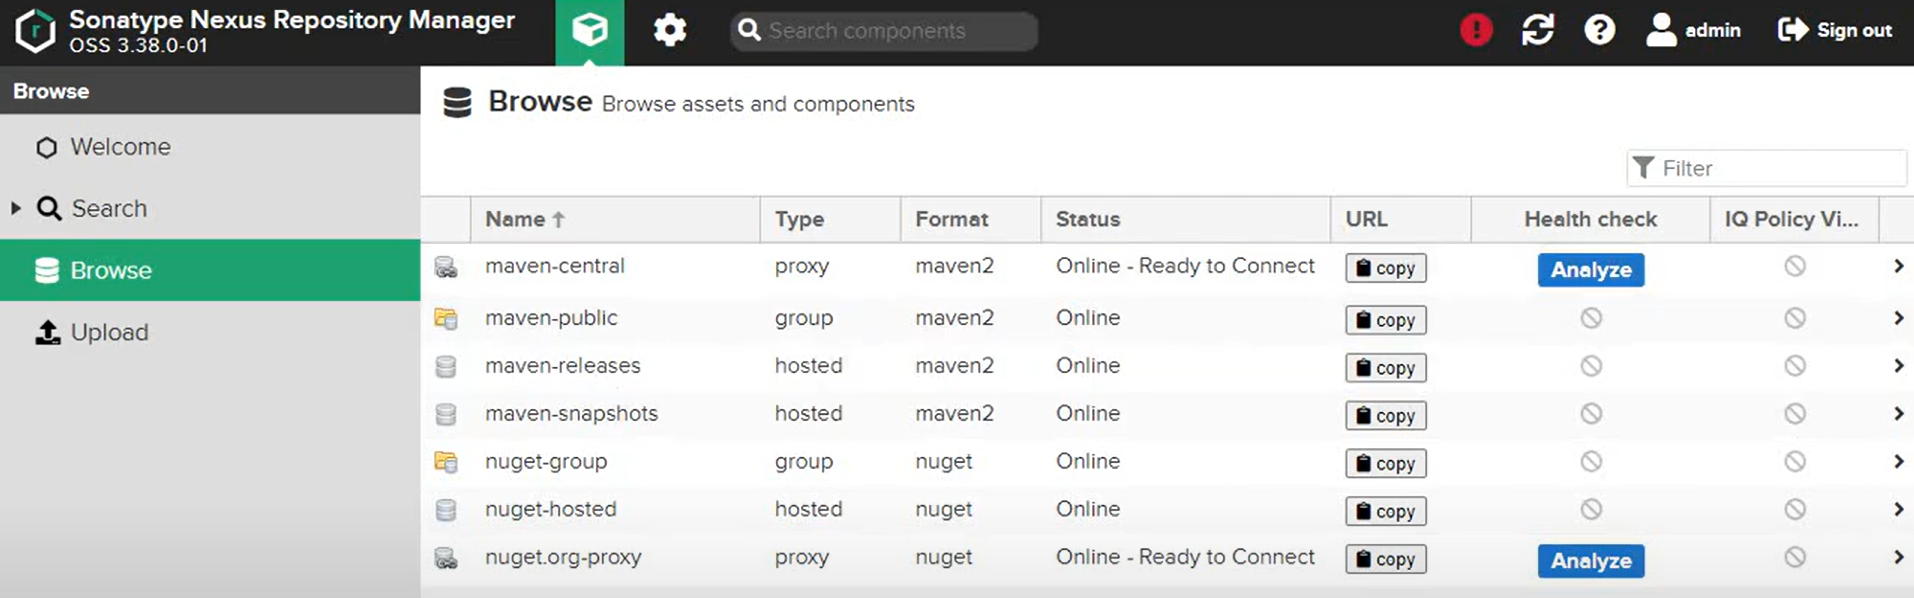Click maven-snapshots IQ policy disabled icon
This screenshot has width=1914, height=598.
pos(1795,414)
